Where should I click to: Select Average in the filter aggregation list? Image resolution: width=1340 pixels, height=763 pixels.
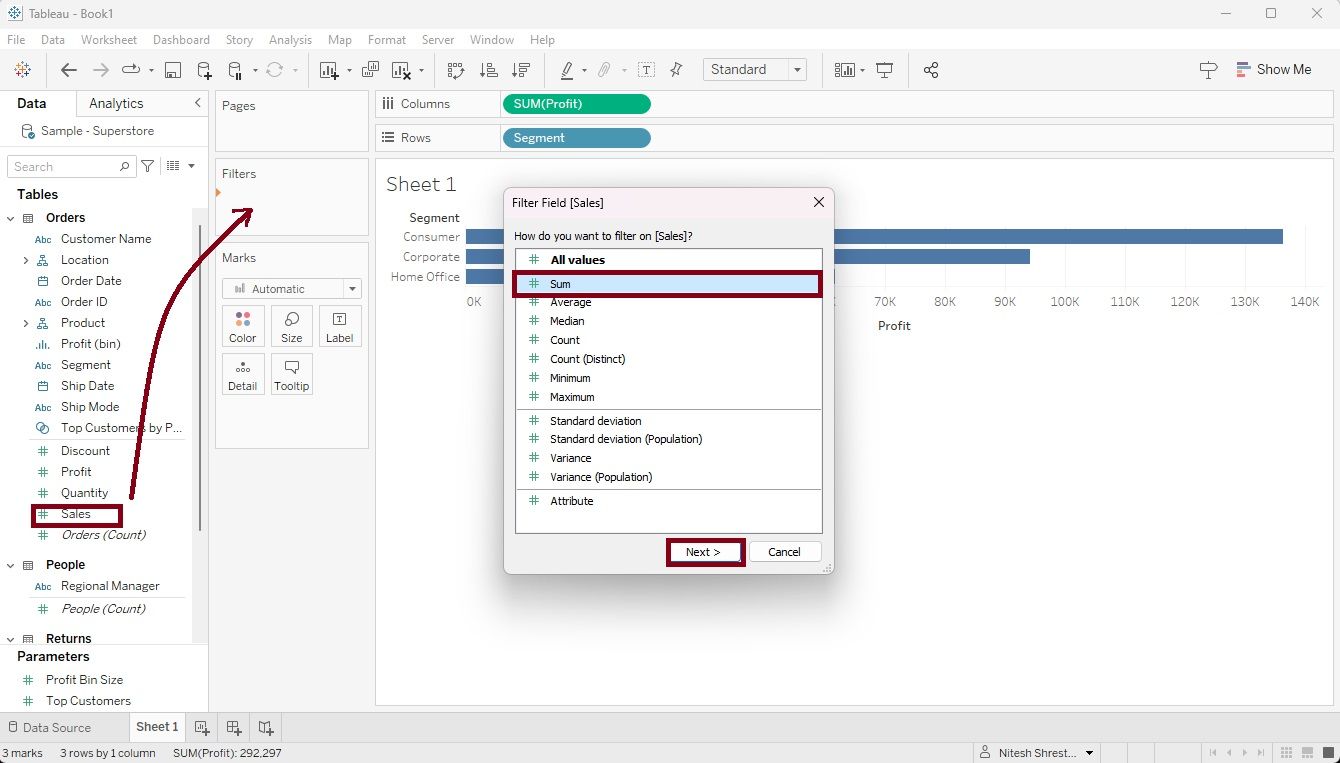570,302
